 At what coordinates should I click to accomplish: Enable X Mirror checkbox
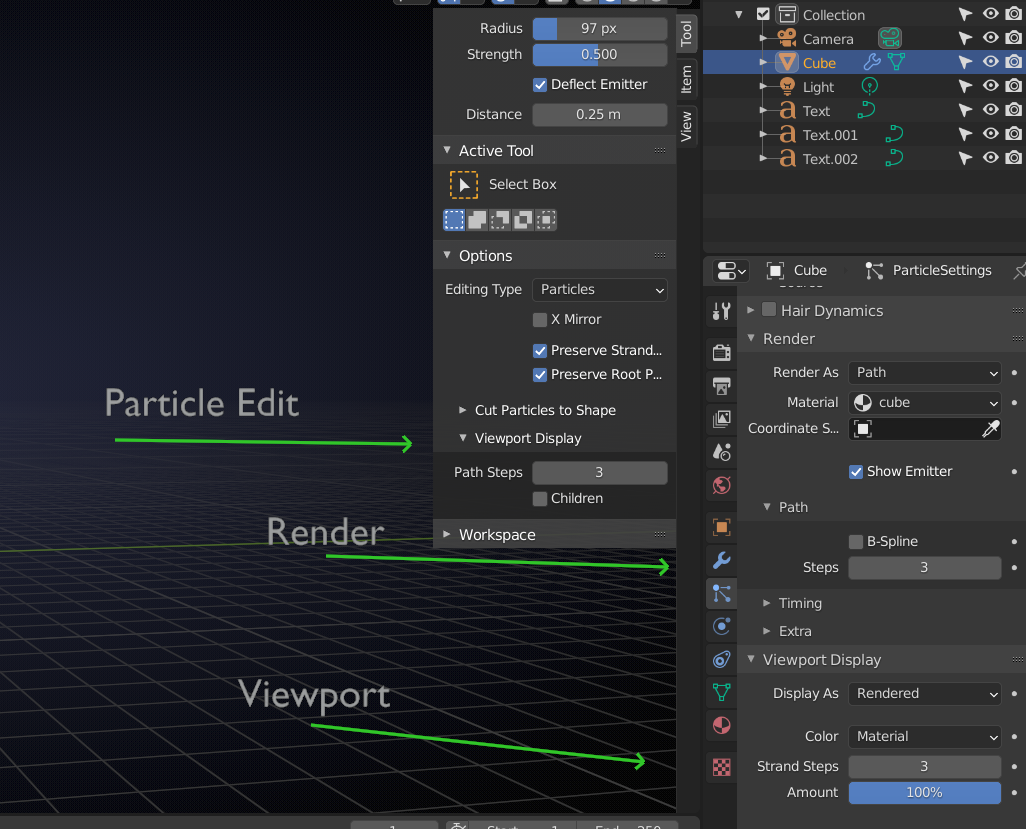pos(540,319)
